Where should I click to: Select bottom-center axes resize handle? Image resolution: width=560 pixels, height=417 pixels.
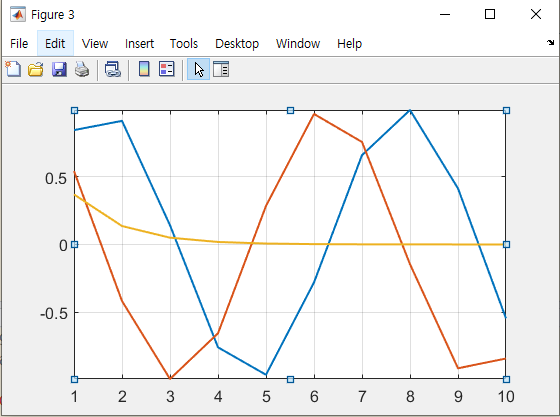point(290,379)
